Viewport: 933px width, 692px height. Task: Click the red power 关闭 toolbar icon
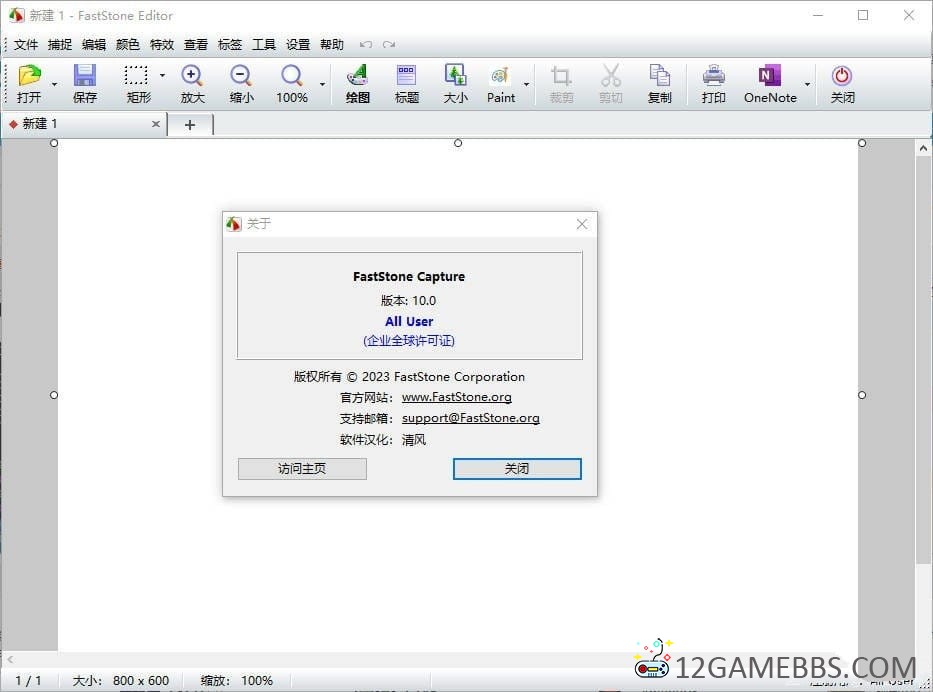842,76
